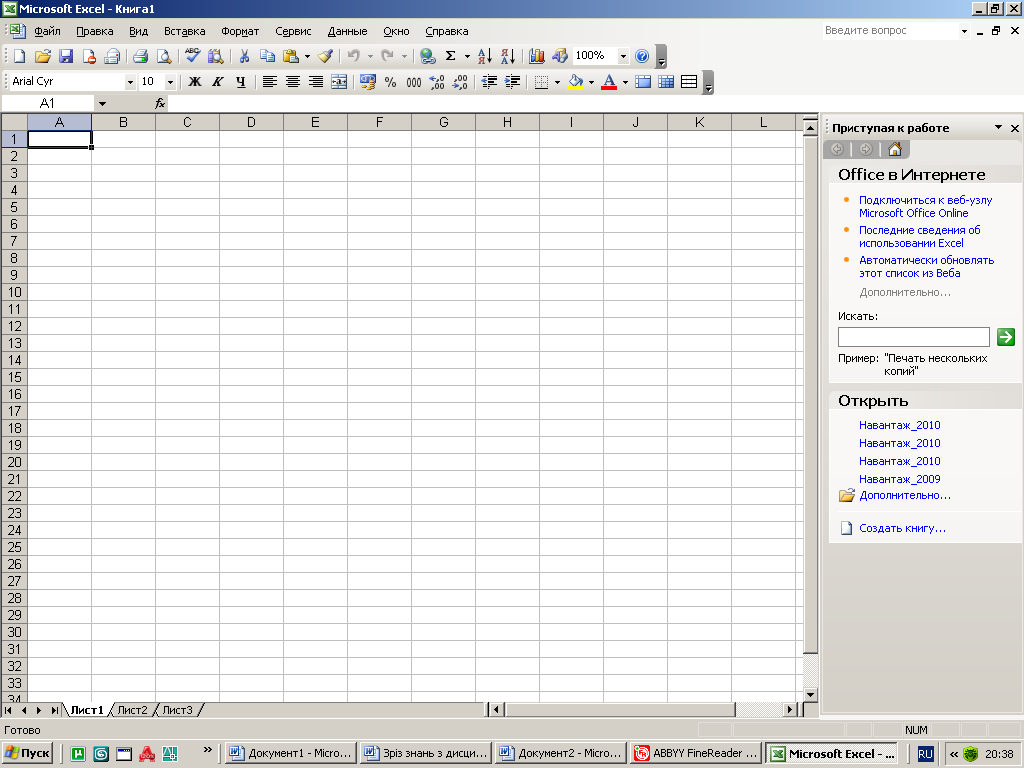Click in the Искать search field
Image resolution: width=1024 pixels, height=768 pixels.
pyautogui.click(x=914, y=337)
